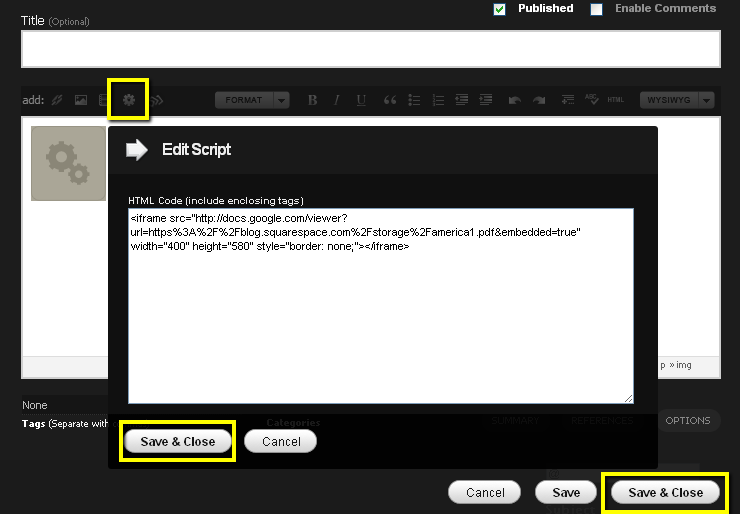Switch to the OPTIONS tab
740x514 pixels.
(x=687, y=421)
